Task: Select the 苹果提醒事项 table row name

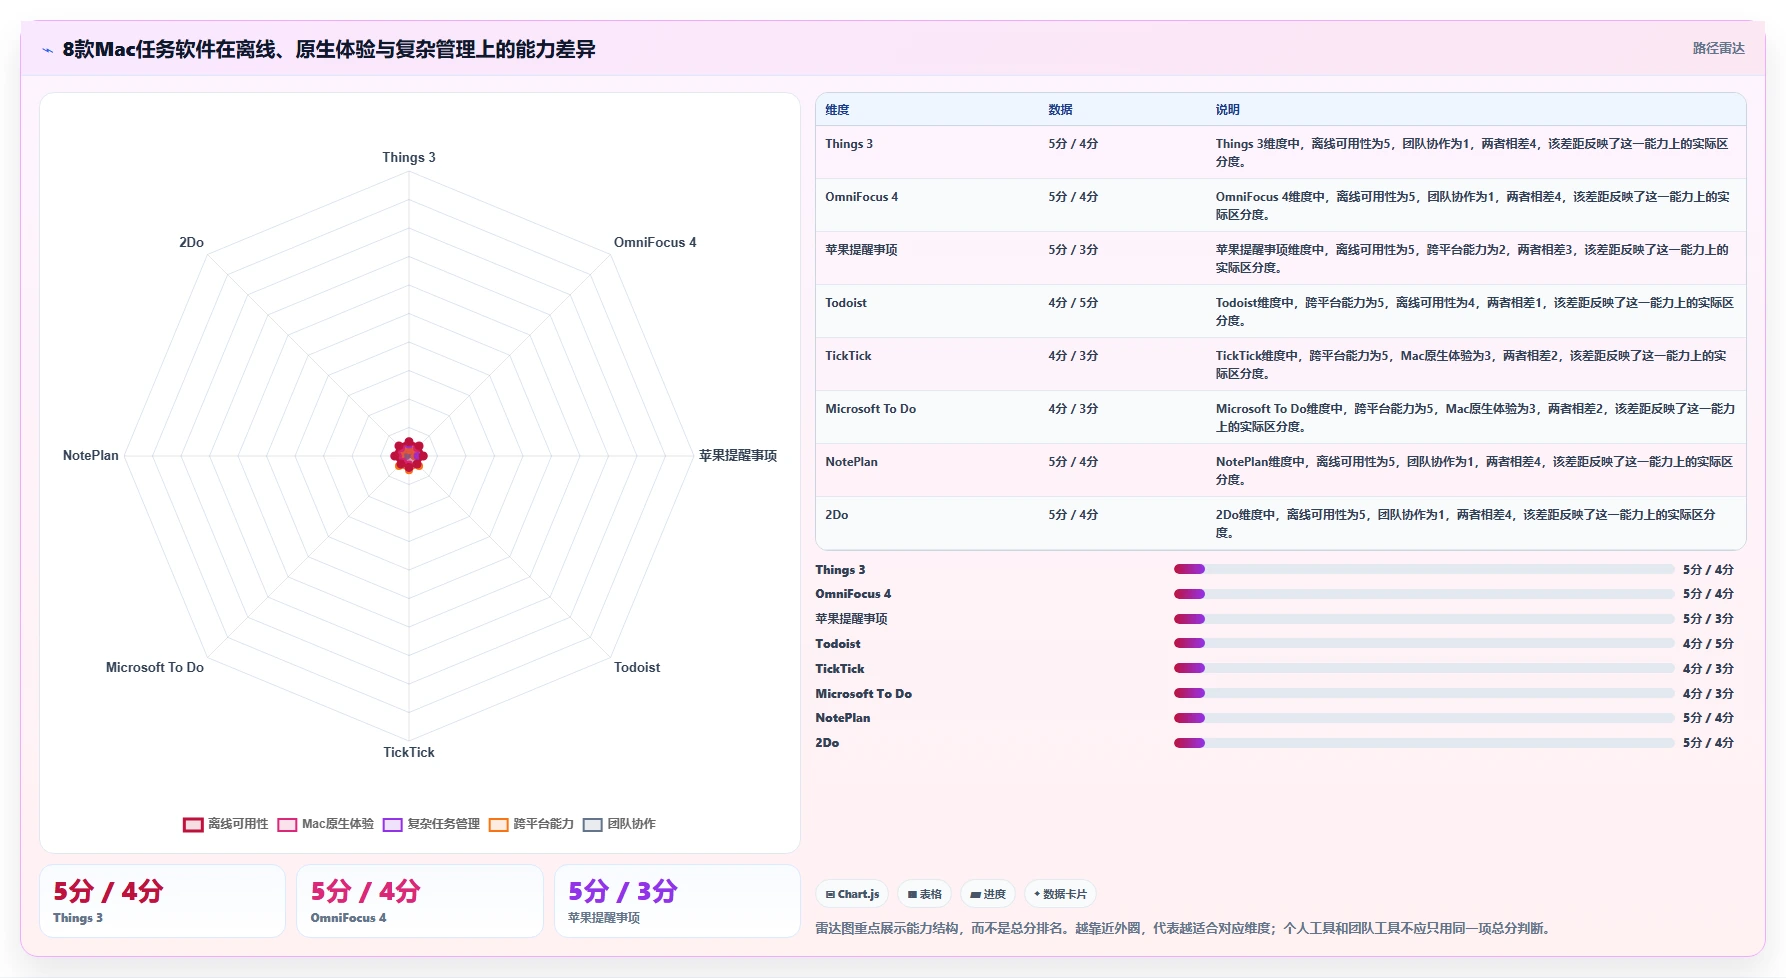Action: tap(861, 250)
